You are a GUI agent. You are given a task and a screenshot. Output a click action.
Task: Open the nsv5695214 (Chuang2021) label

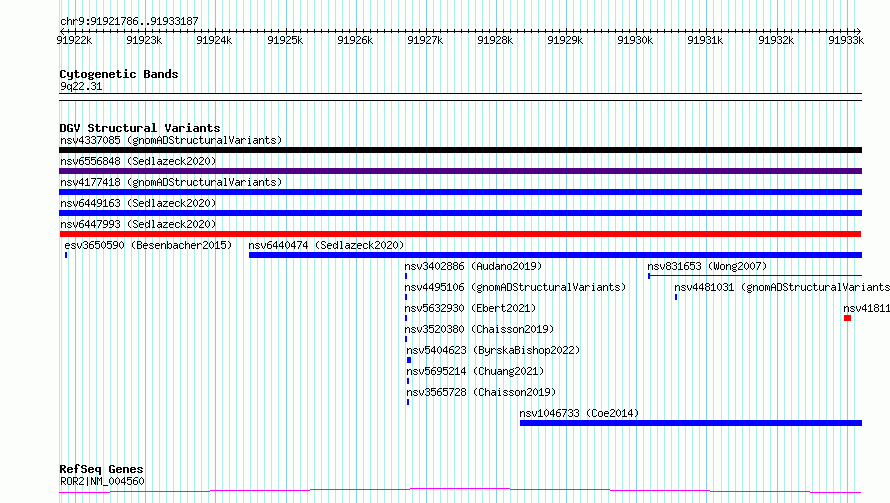475,371
